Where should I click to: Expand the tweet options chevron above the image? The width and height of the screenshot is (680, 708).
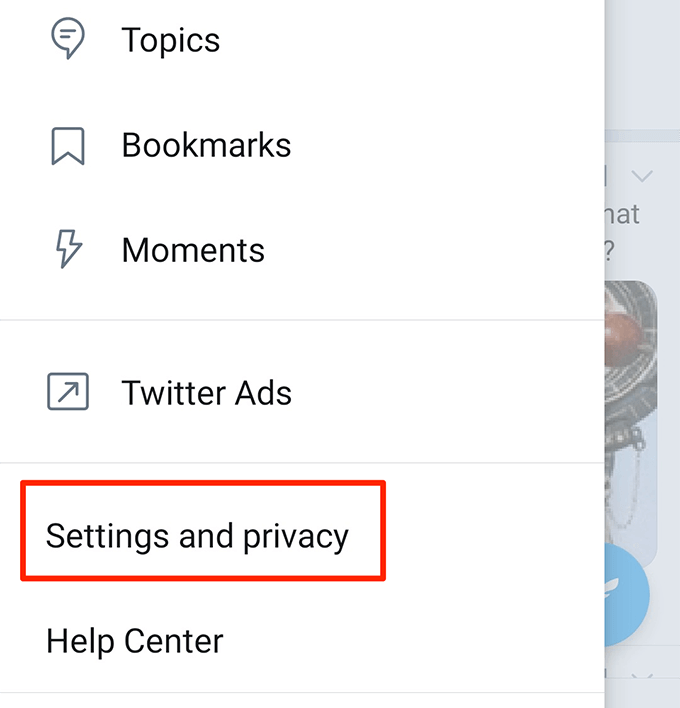coord(643,177)
